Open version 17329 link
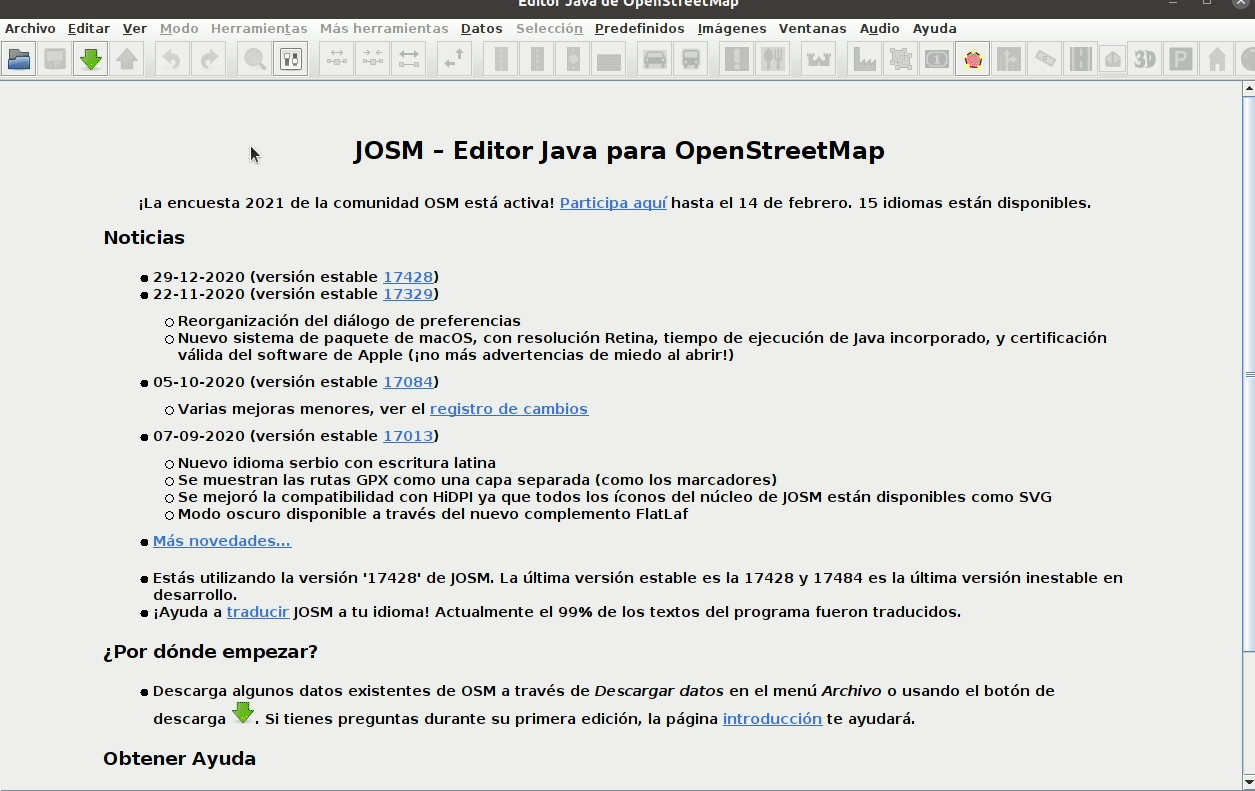 (408, 294)
